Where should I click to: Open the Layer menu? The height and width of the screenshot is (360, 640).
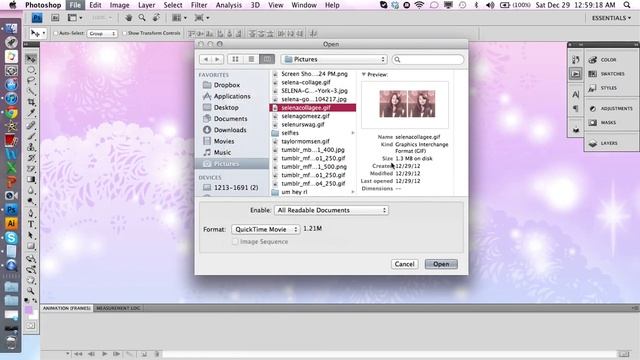(x=146, y=5)
